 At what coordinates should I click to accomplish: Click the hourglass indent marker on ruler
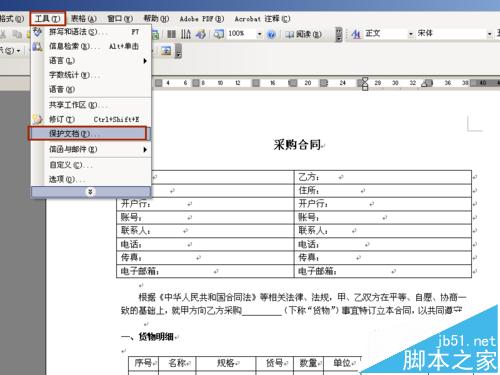(x=365, y=83)
